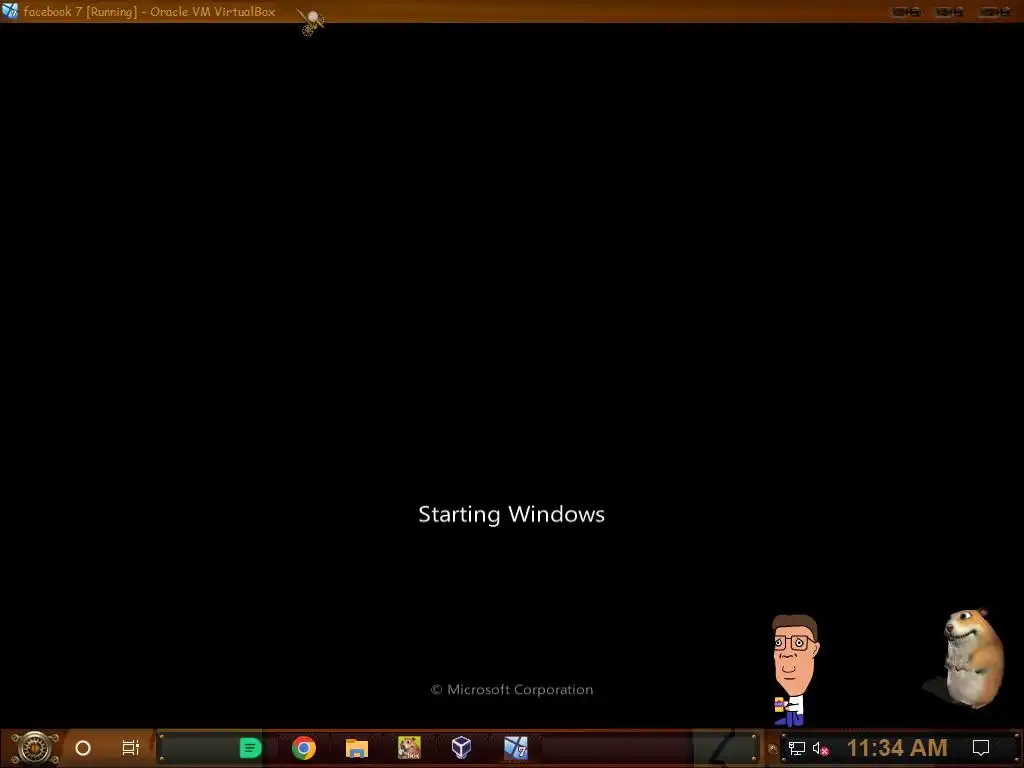Open VirtualBox Manager cube icon on taskbar

click(x=462, y=748)
